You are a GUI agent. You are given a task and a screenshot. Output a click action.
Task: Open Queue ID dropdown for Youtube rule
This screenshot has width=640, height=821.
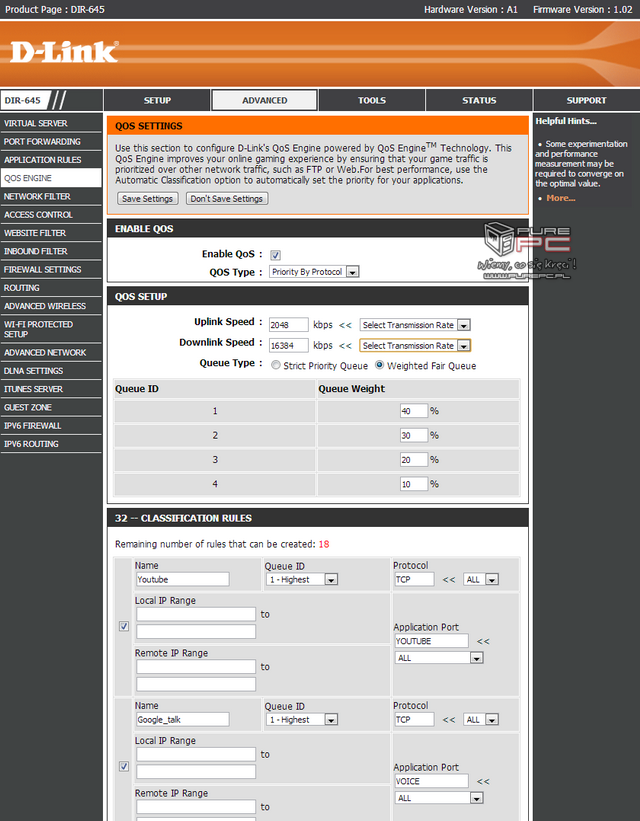click(x=302, y=579)
